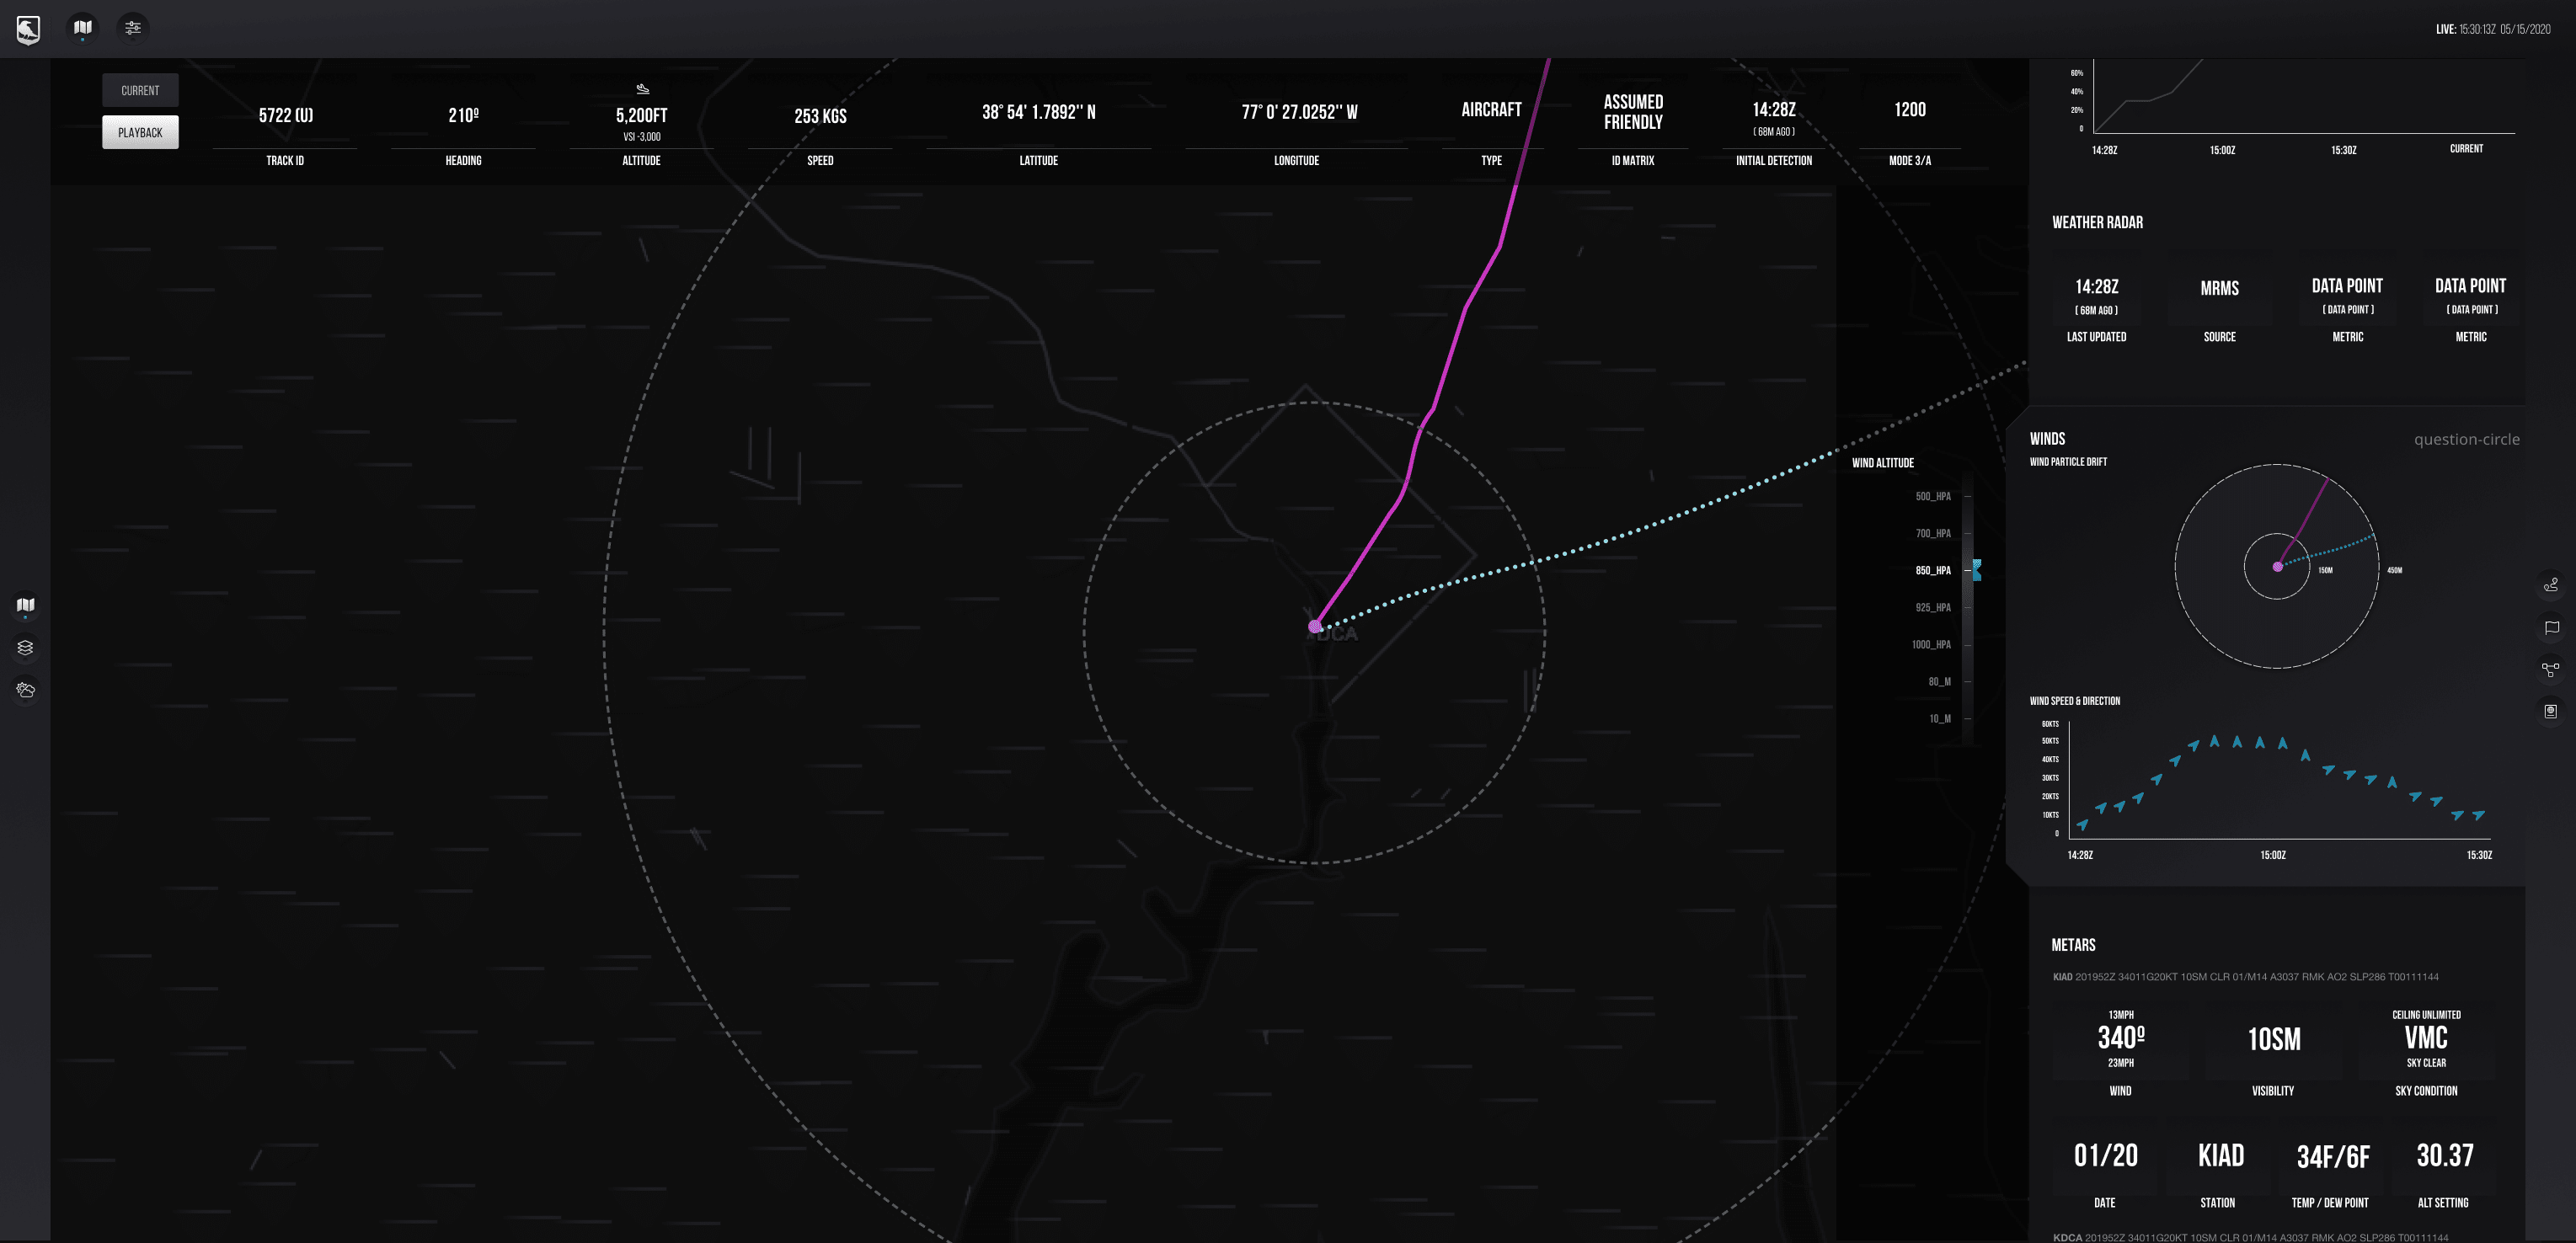This screenshot has height=1243, width=2576.
Task: Click the METARS heading
Action: click(2073, 945)
